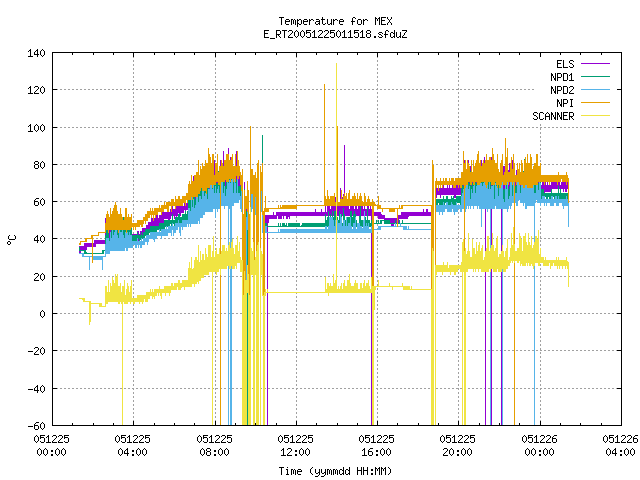Click the purple ELS legend line
This screenshot has height=480, width=640.
tap(596, 64)
